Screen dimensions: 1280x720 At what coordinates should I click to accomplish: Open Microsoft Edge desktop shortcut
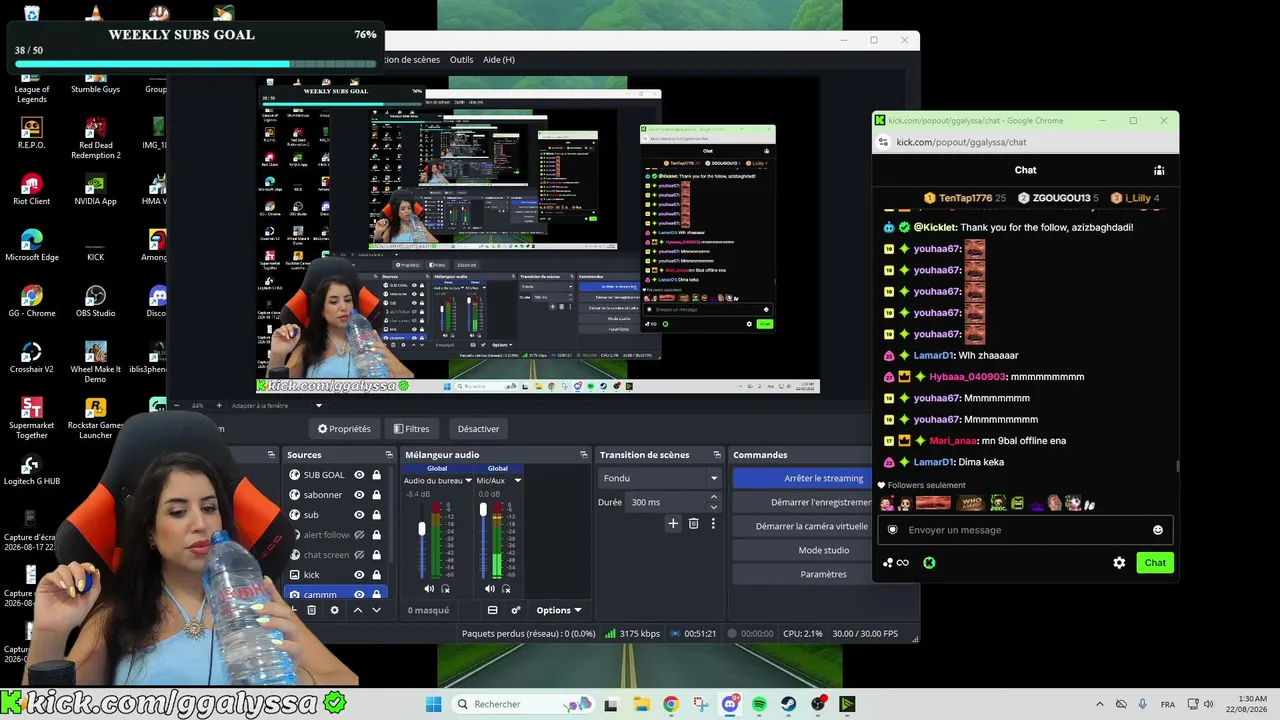32,246
